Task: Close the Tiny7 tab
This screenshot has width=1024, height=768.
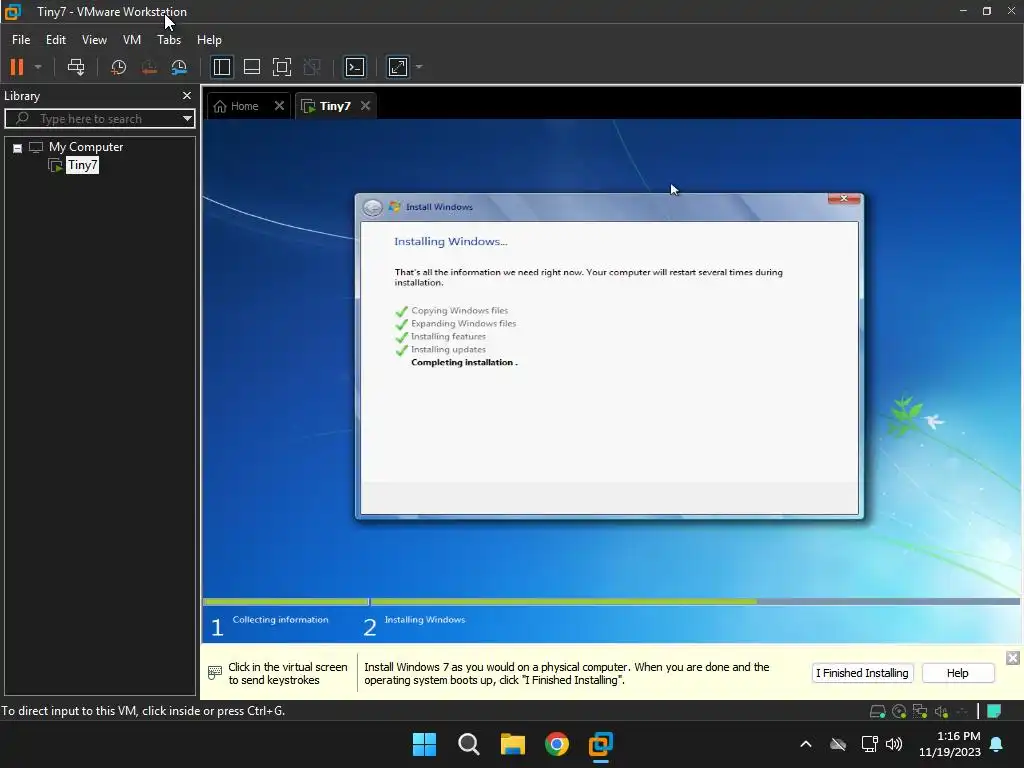Action: [x=366, y=106]
